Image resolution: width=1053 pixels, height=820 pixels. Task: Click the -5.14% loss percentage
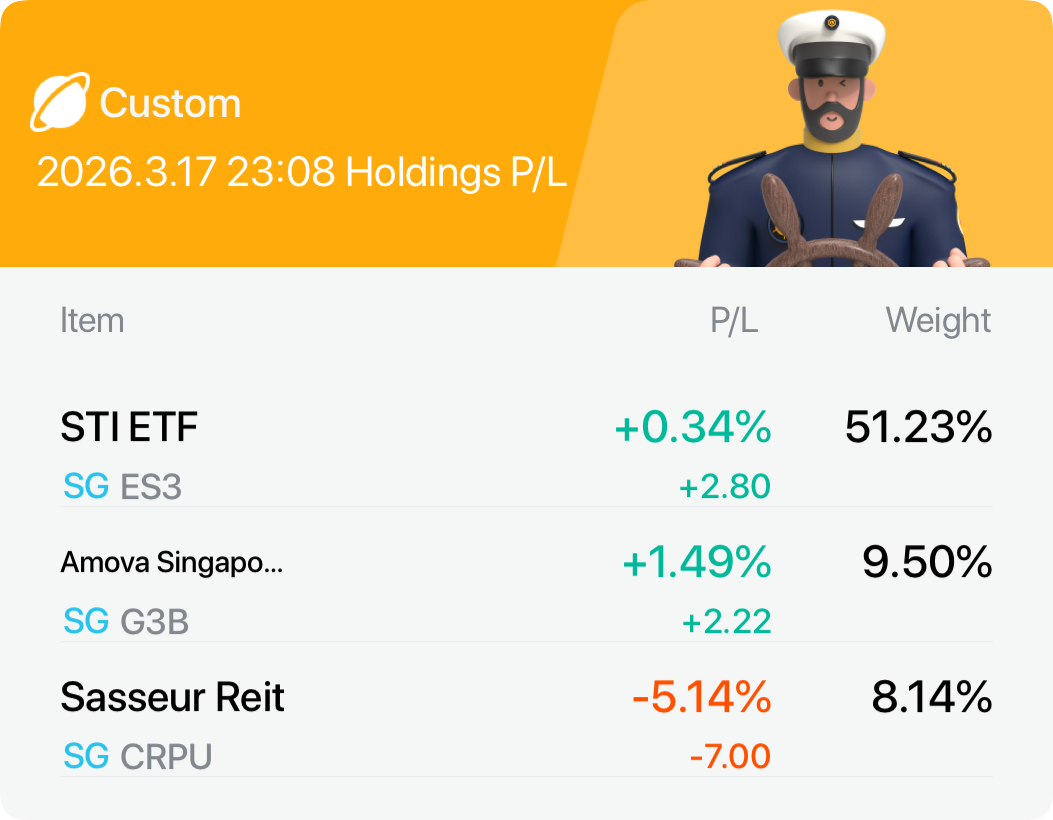point(702,697)
